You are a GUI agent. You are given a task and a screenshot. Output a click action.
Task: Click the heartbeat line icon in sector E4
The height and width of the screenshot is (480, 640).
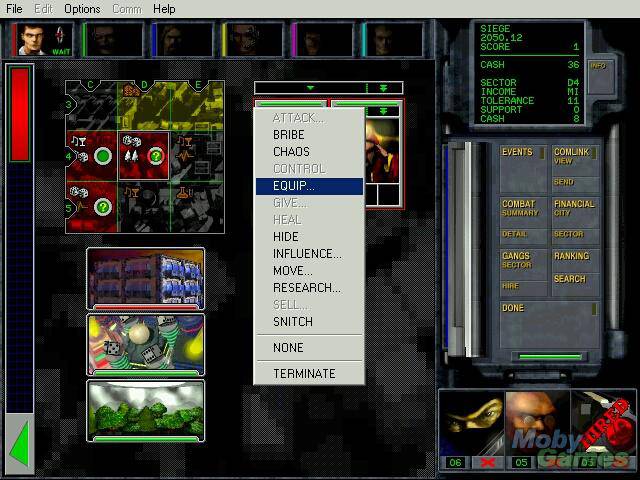(x=184, y=156)
